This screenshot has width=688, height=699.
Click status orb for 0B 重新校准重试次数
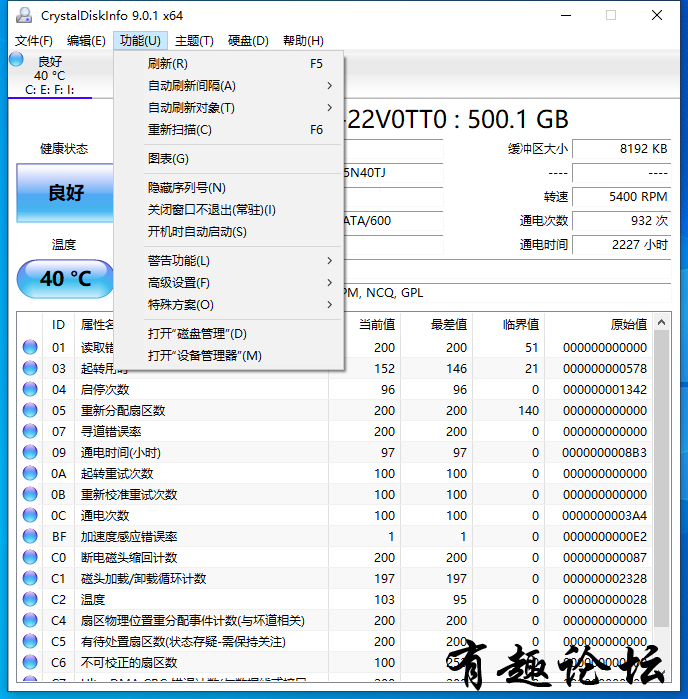30,494
